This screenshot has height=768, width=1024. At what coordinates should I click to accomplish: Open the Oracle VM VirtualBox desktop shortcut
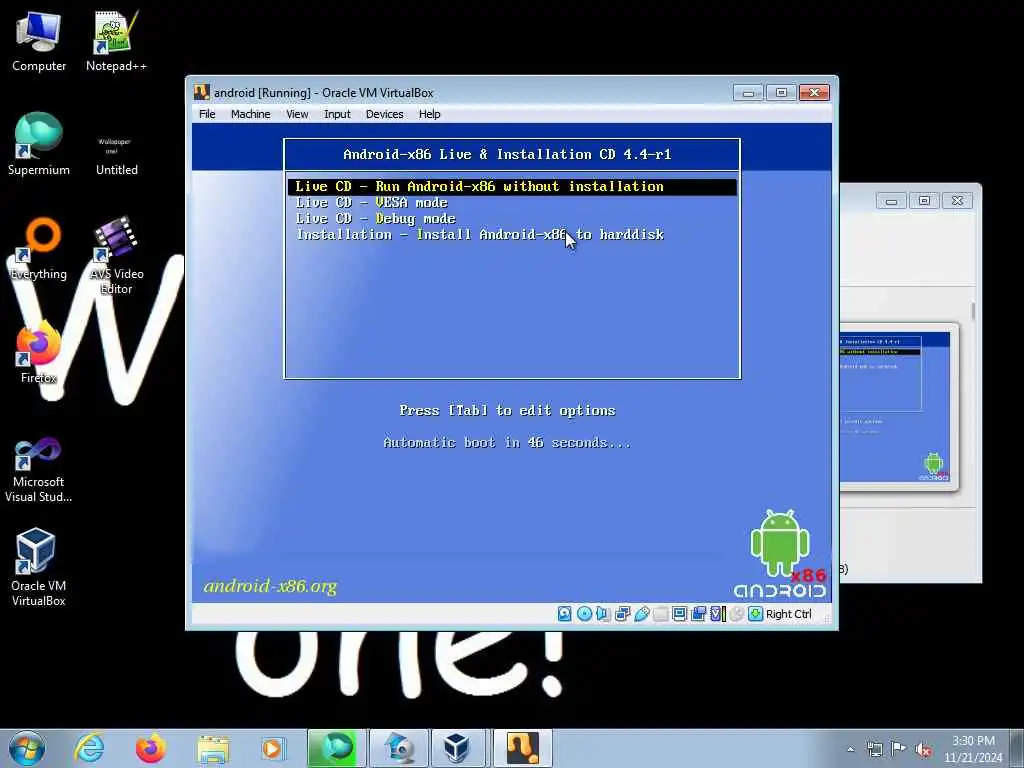39,568
